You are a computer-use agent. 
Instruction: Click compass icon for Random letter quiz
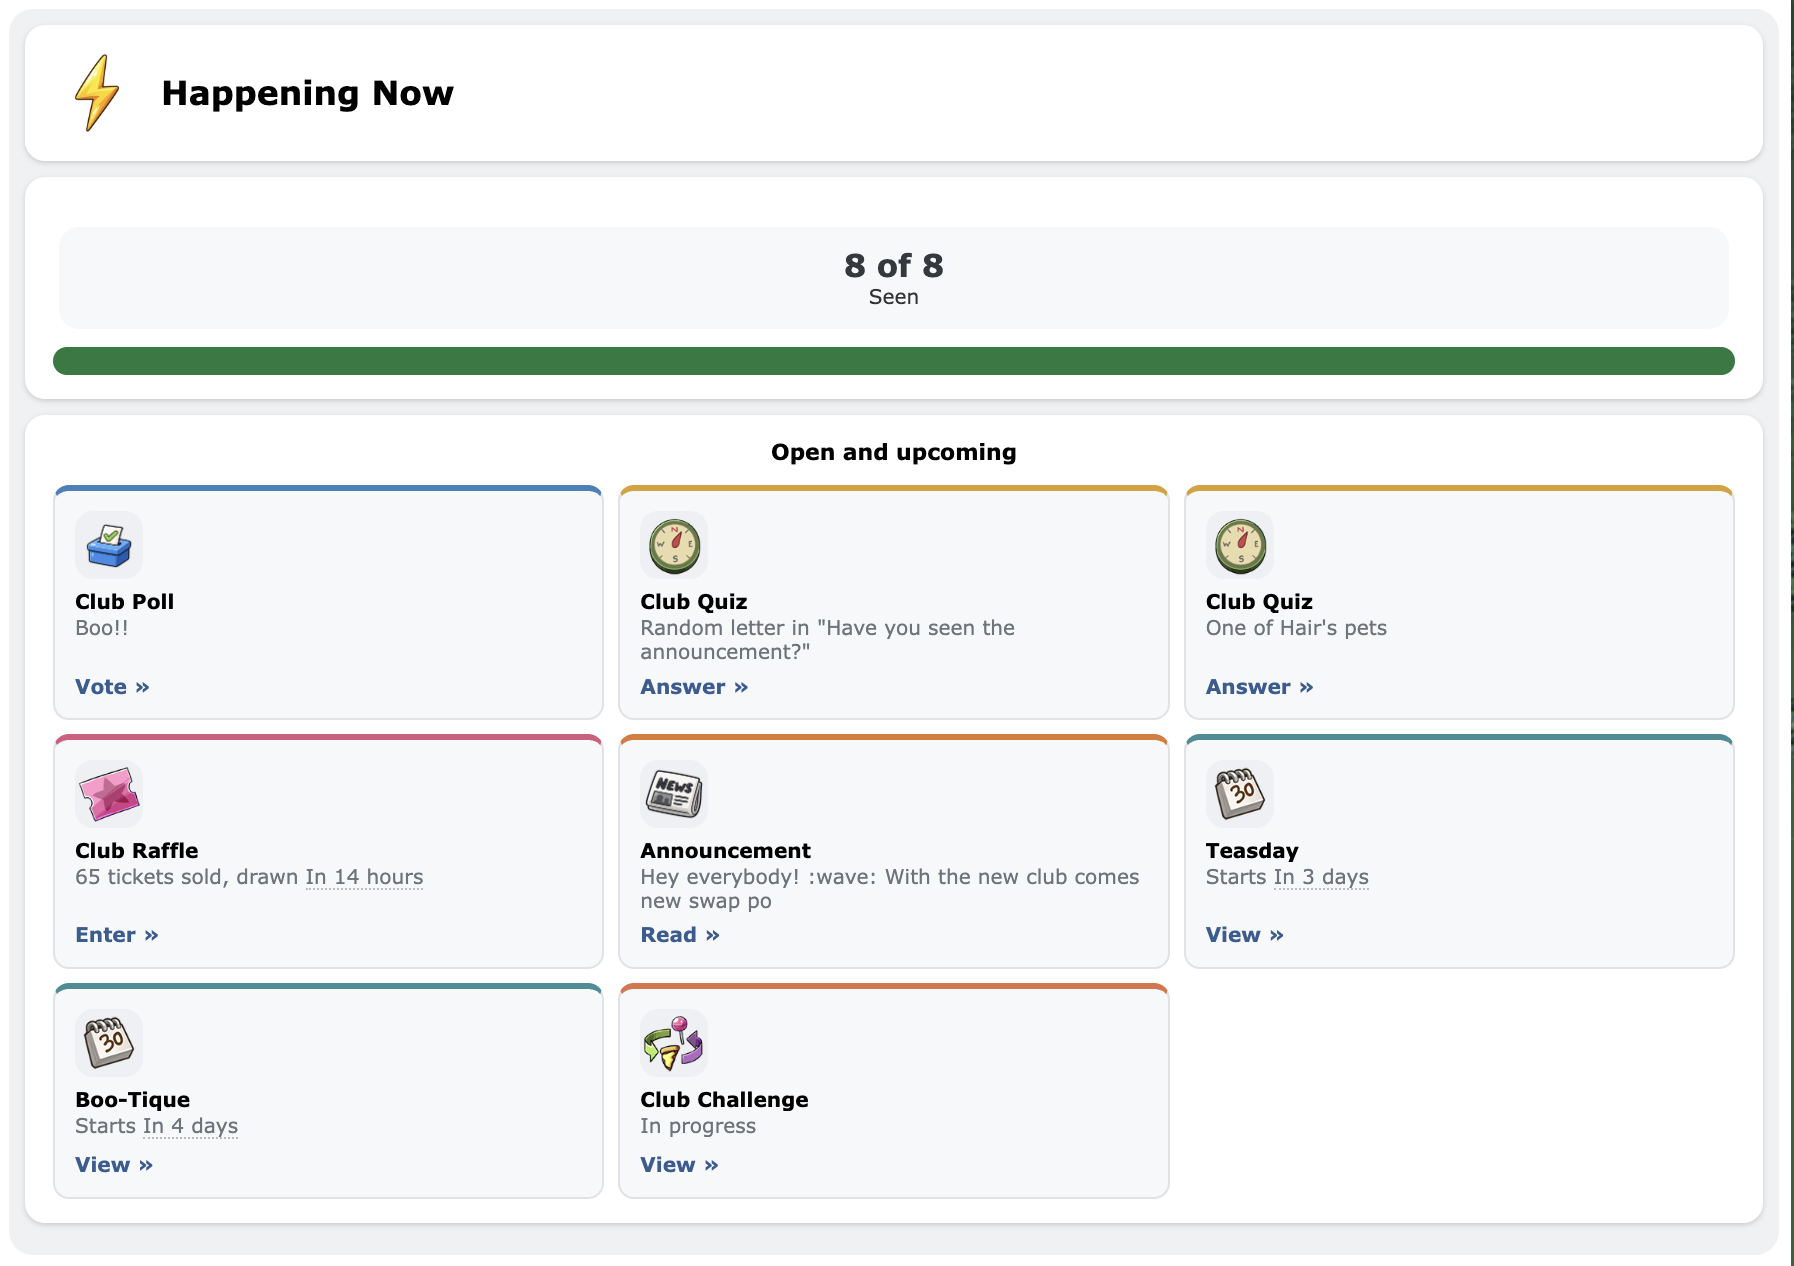pos(674,545)
